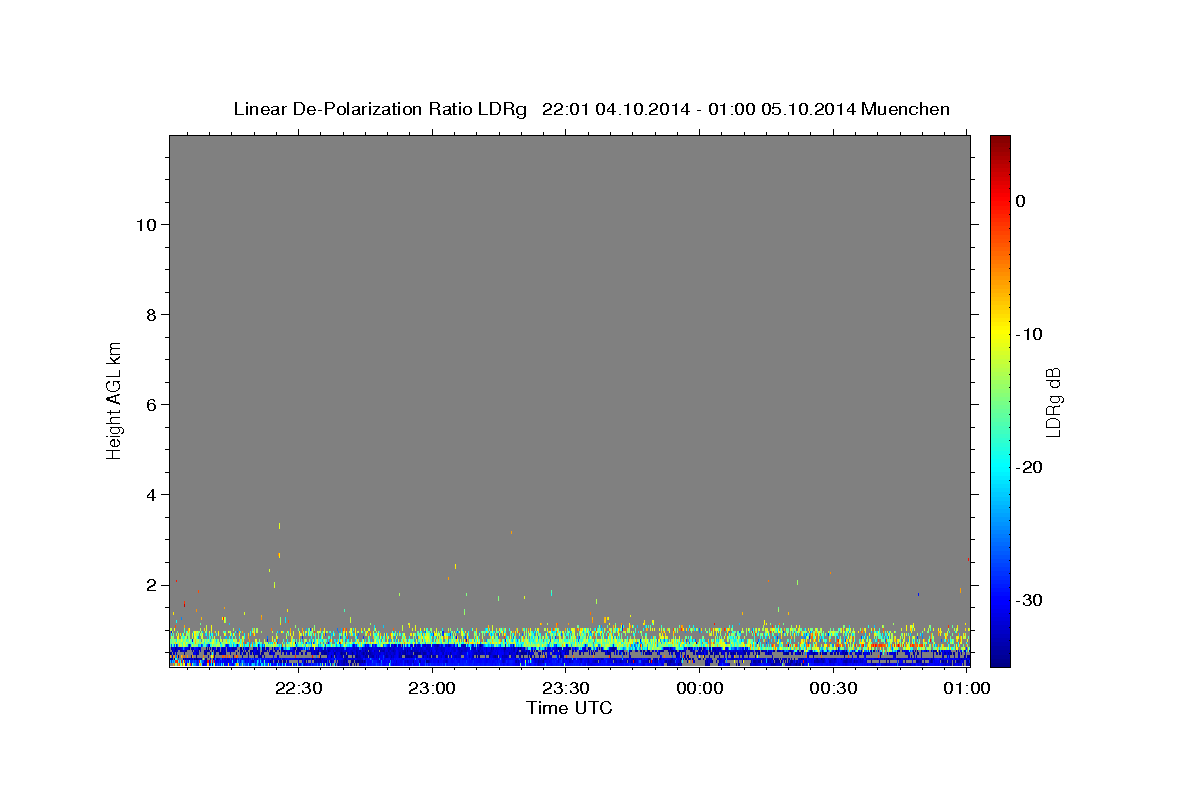This screenshot has width=1200, height=800.
Task: Click the 00:30 time axis label
Action: tap(833, 689)
